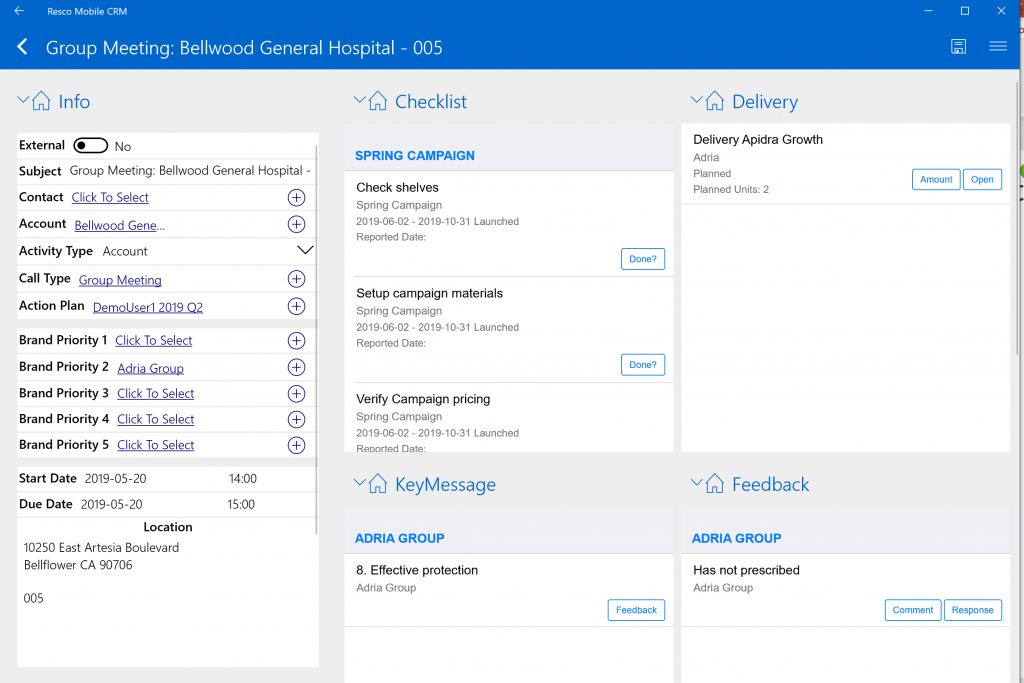Mark Check shelves as Done
1024x683 pixels.
pos(643,259)
